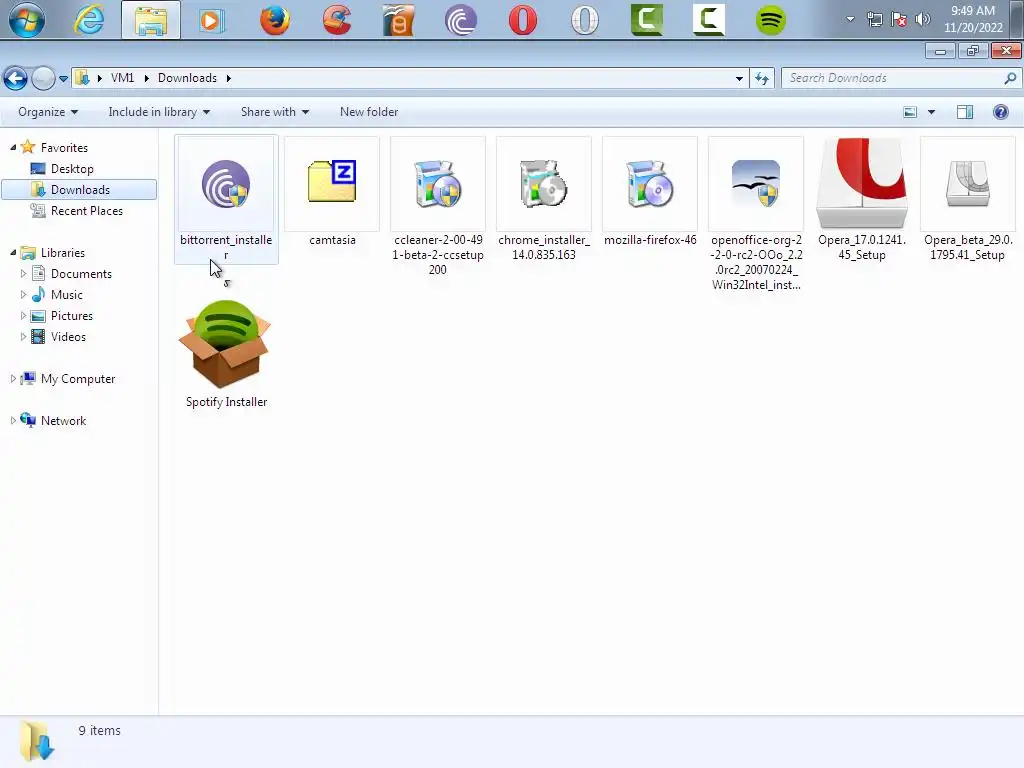
Task: Click the taskbar clock and date
Action: click(973, 19)
